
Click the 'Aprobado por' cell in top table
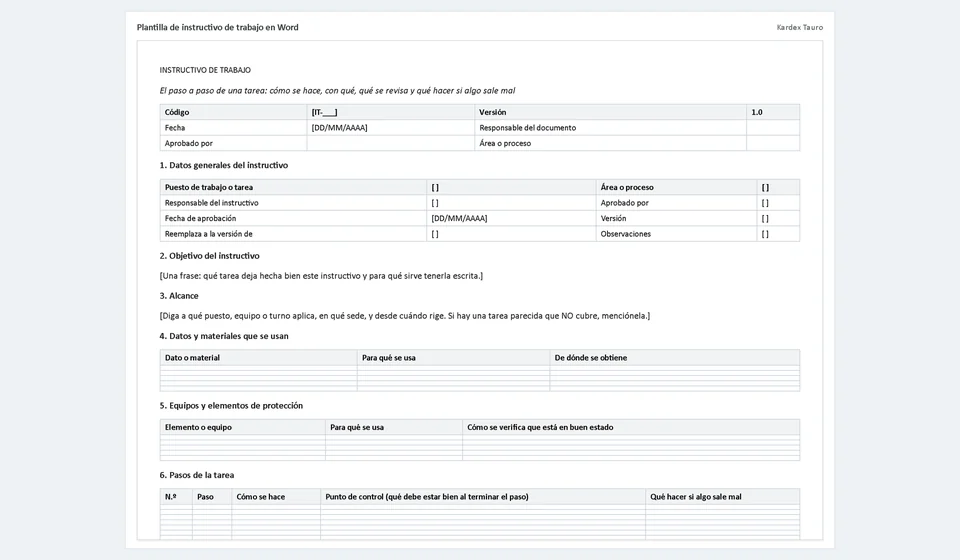pyautogui.click(x=233, y=143)
